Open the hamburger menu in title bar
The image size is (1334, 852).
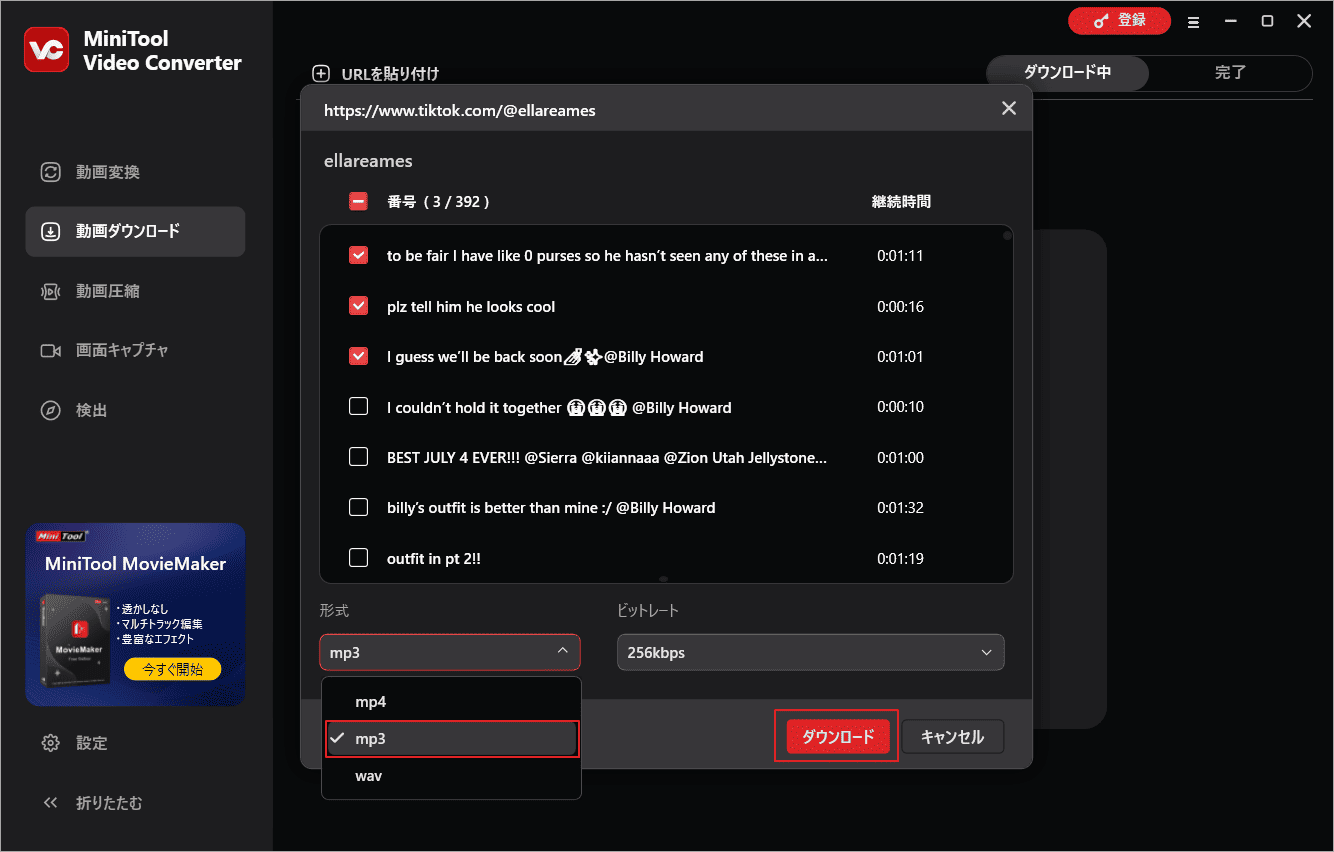pyautogui.click(x=1193, y=21)
